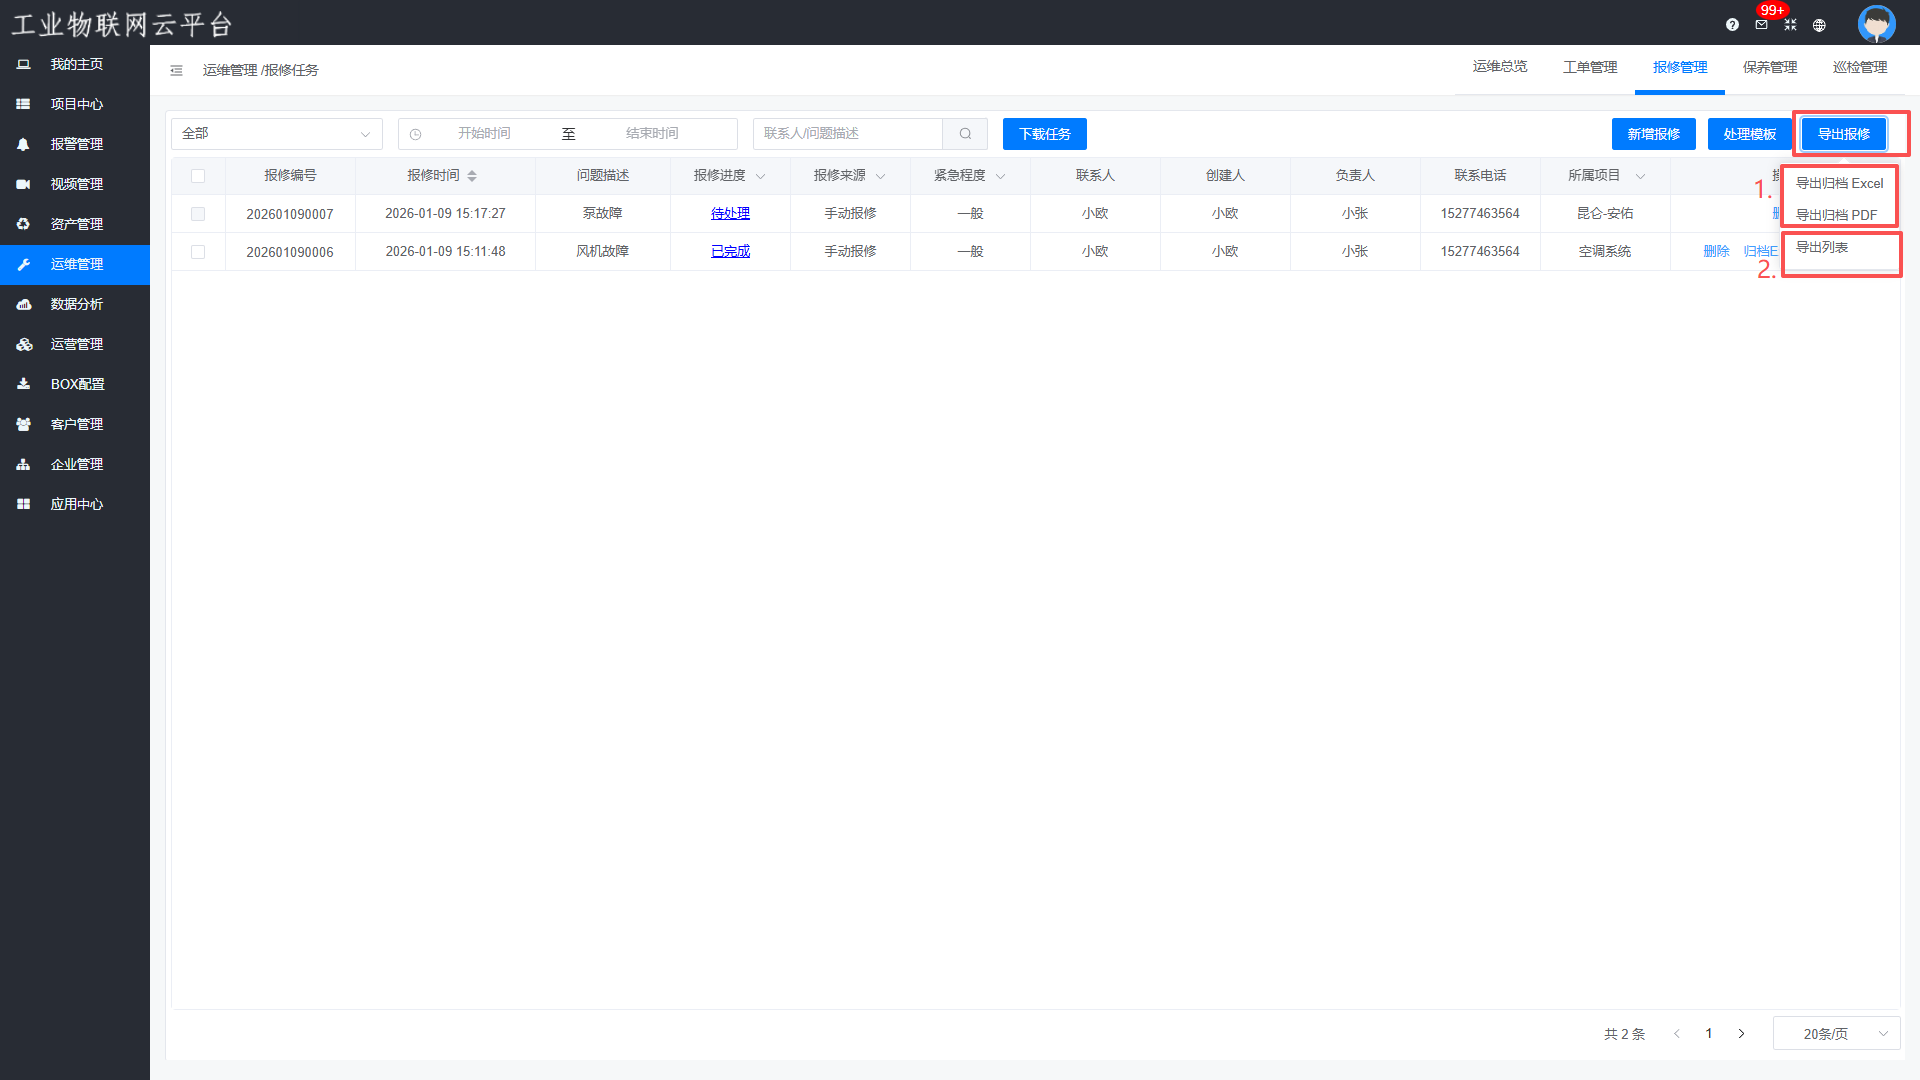The height and width of the screenshot is (1080, 1920).
Task: Sort by 报修时间 using sort arrows
Action: (x=472, y=176)
